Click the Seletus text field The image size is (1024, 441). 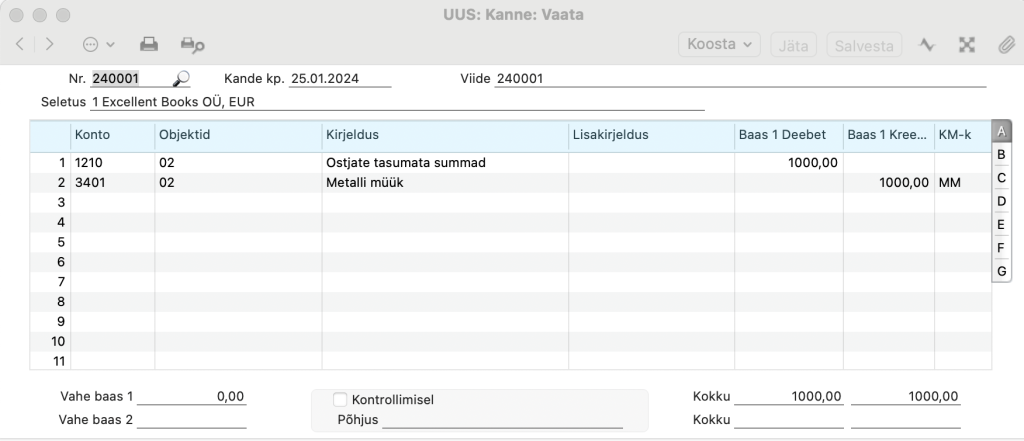398,103
